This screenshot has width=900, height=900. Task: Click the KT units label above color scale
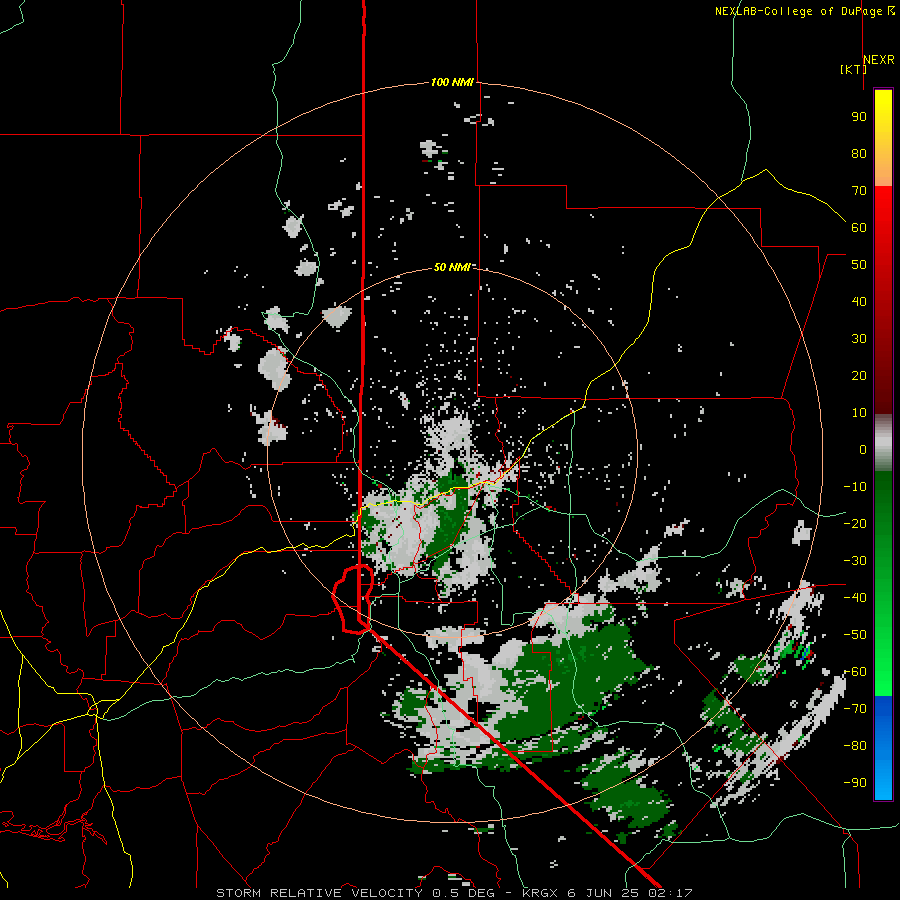(x=854, y=69)
